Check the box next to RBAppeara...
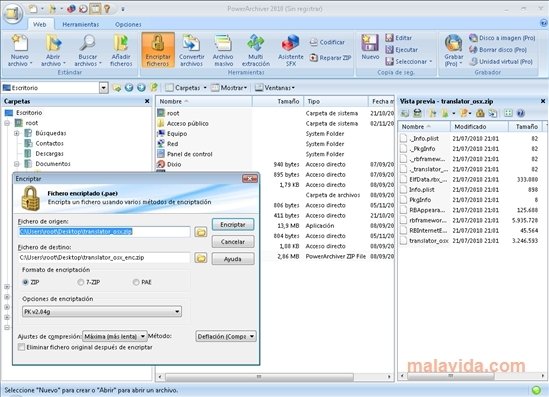Screen dimensions: 549x397 [403, 210]
